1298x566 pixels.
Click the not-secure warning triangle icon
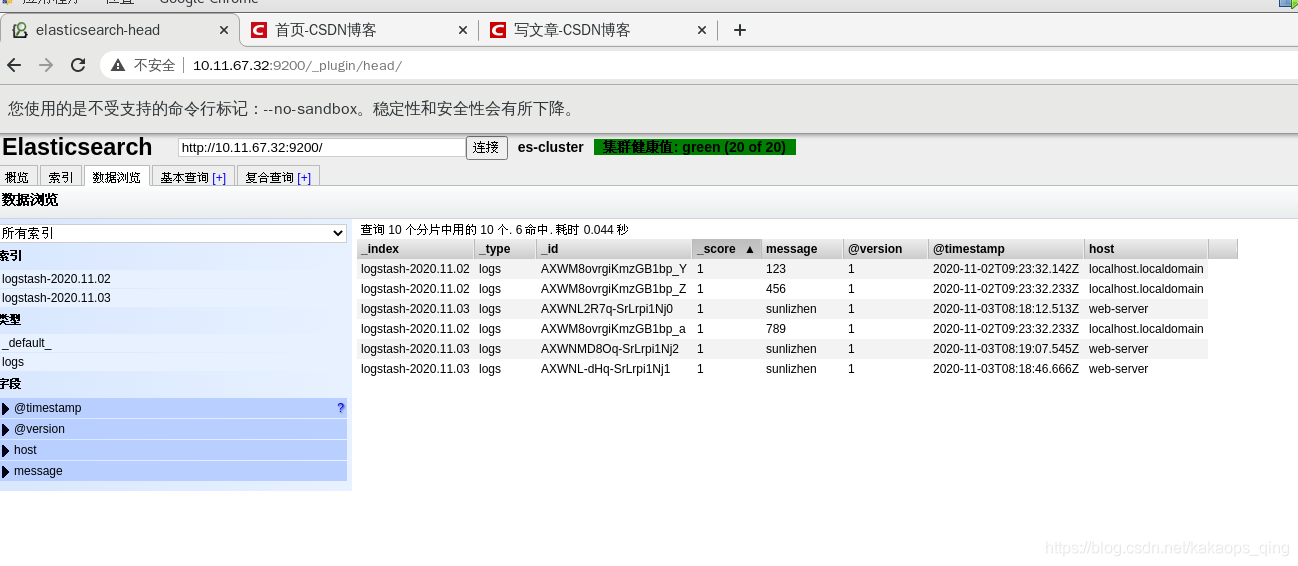click(118, 65)
